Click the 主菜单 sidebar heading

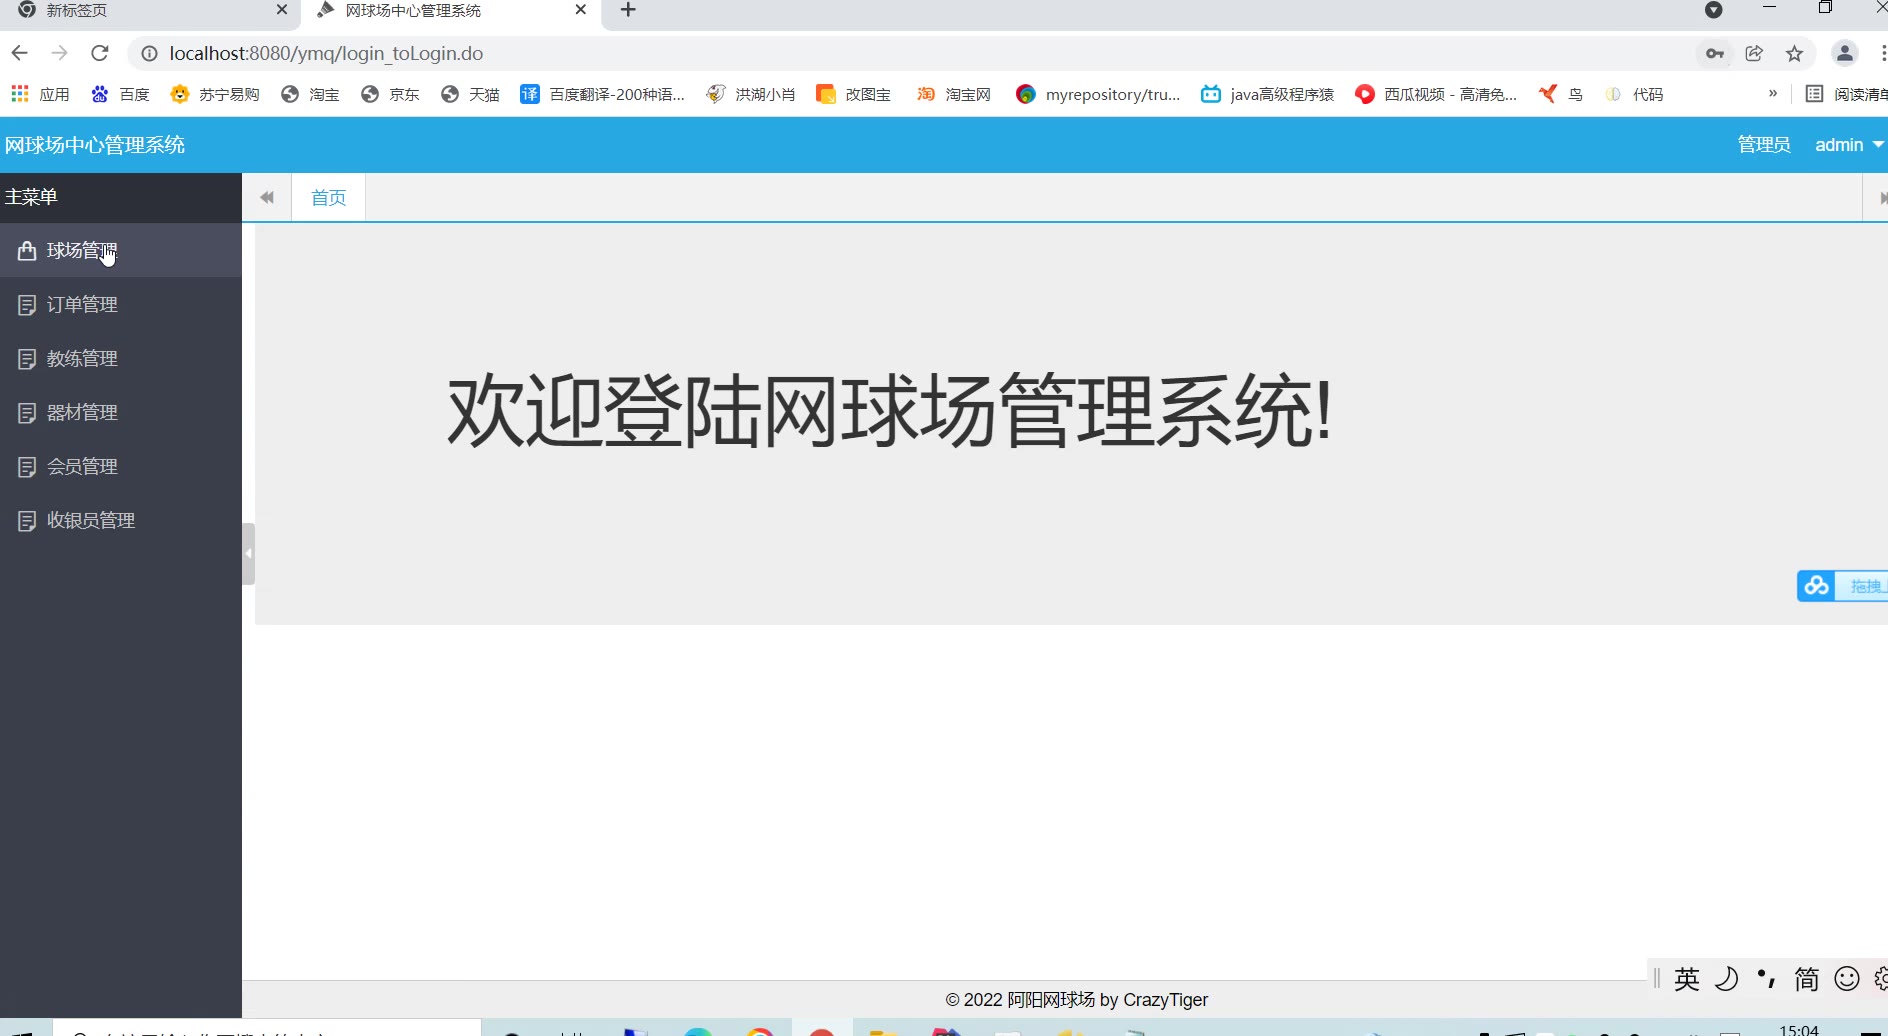(x=31, y=197)
